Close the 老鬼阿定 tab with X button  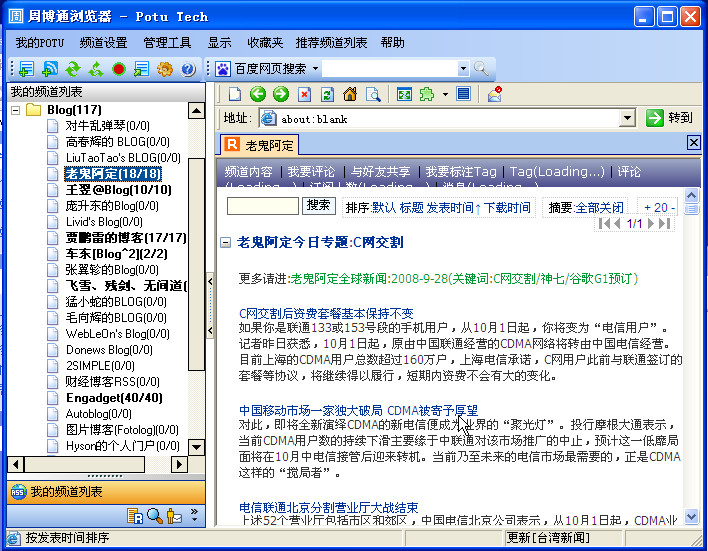(x=694, y=143)
